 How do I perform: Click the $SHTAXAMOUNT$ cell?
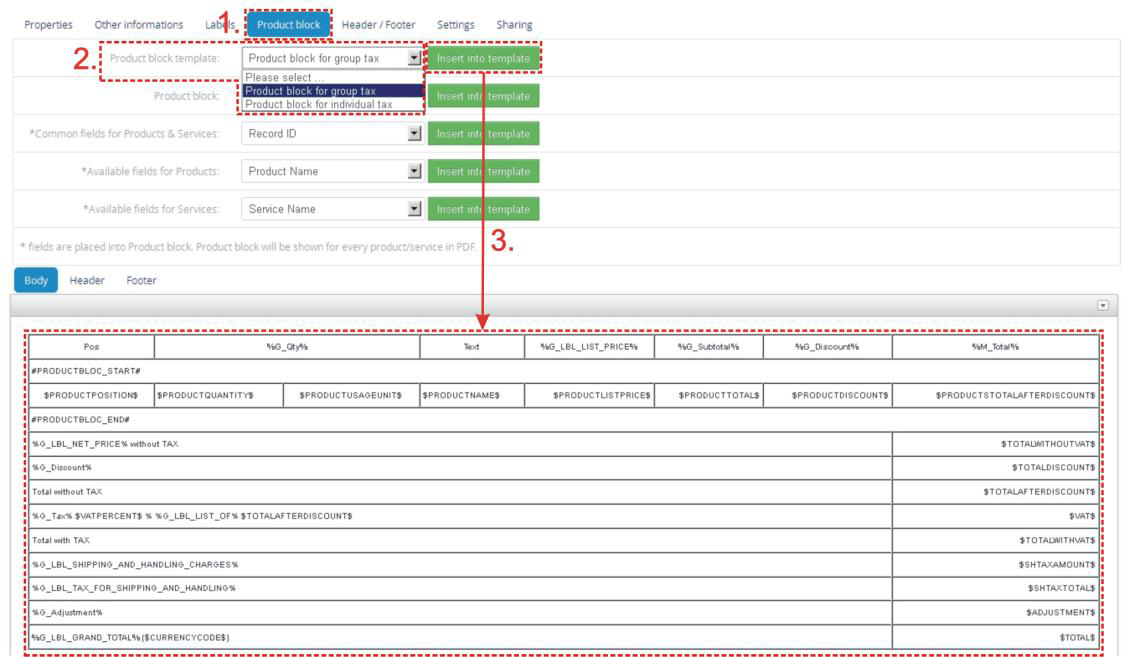click(995, 565)
